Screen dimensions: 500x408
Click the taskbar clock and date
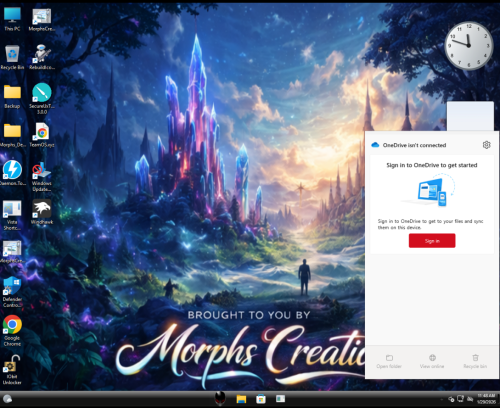486,399
